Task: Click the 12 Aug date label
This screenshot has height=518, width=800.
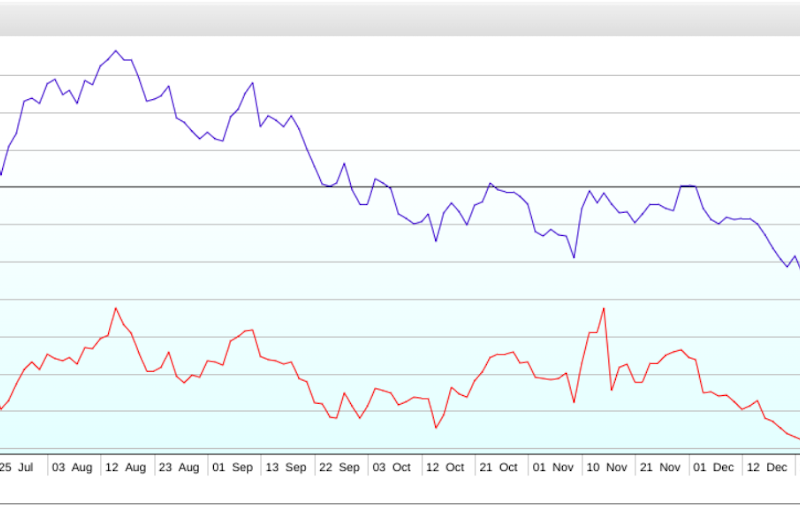Action: point(125,467)
